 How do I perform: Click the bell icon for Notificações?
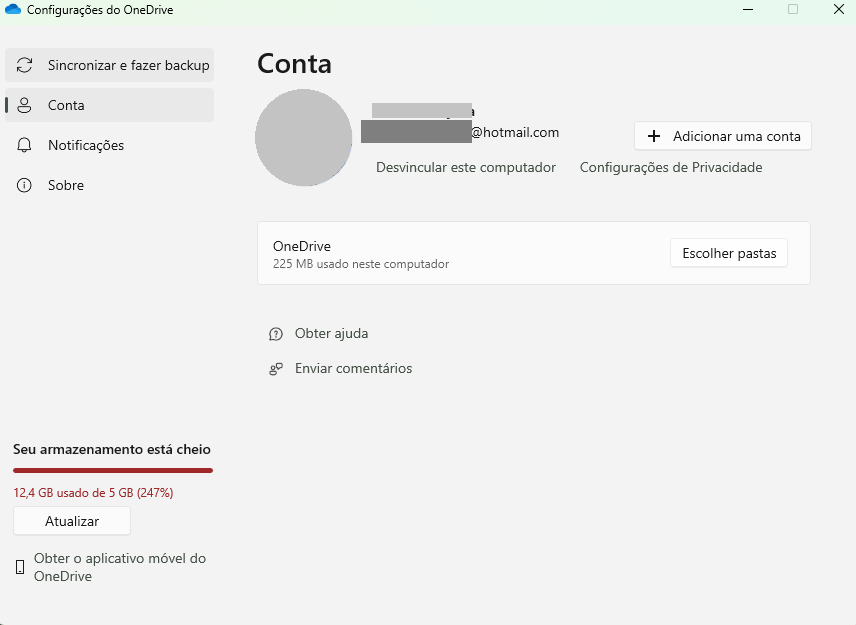click(25, 145)
